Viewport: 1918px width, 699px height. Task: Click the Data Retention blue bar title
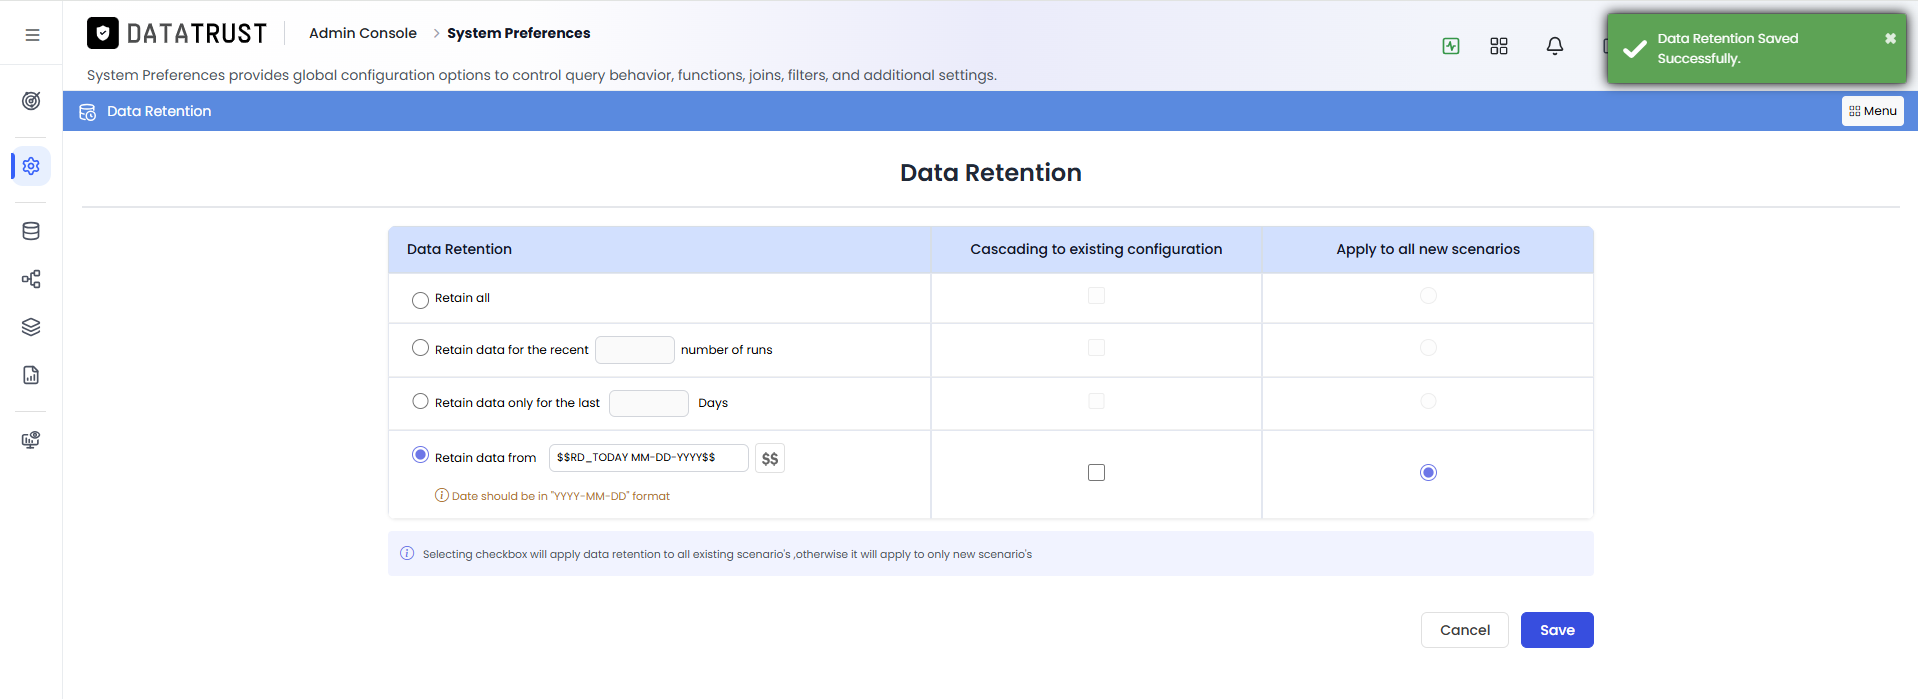(x=159, y=112)
